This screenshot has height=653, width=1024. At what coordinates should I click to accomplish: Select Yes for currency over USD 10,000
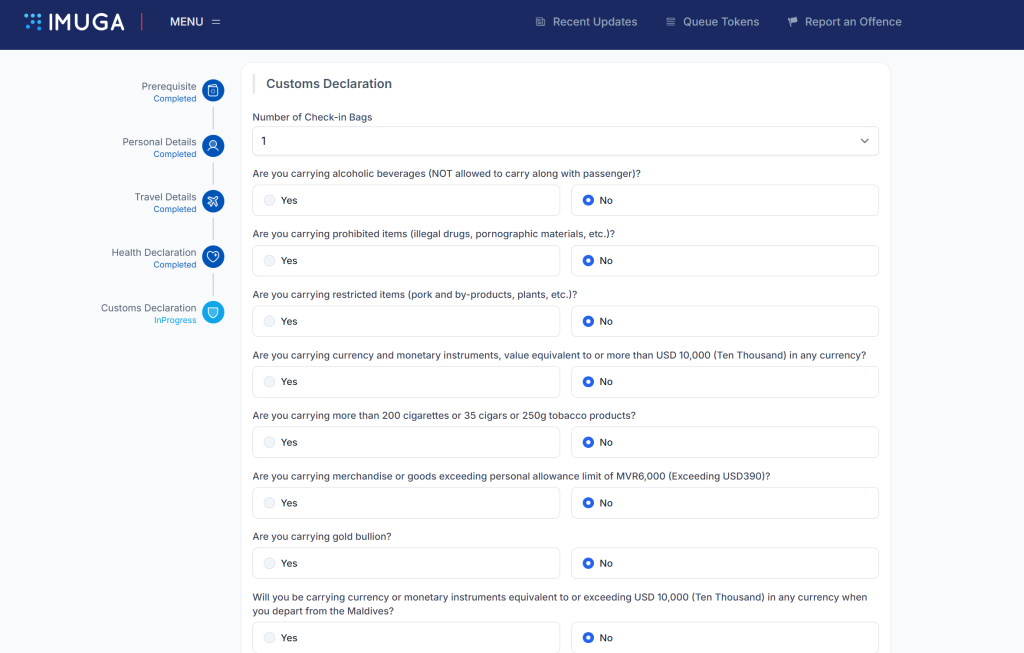pyautogui.click(x=406, y=381)
